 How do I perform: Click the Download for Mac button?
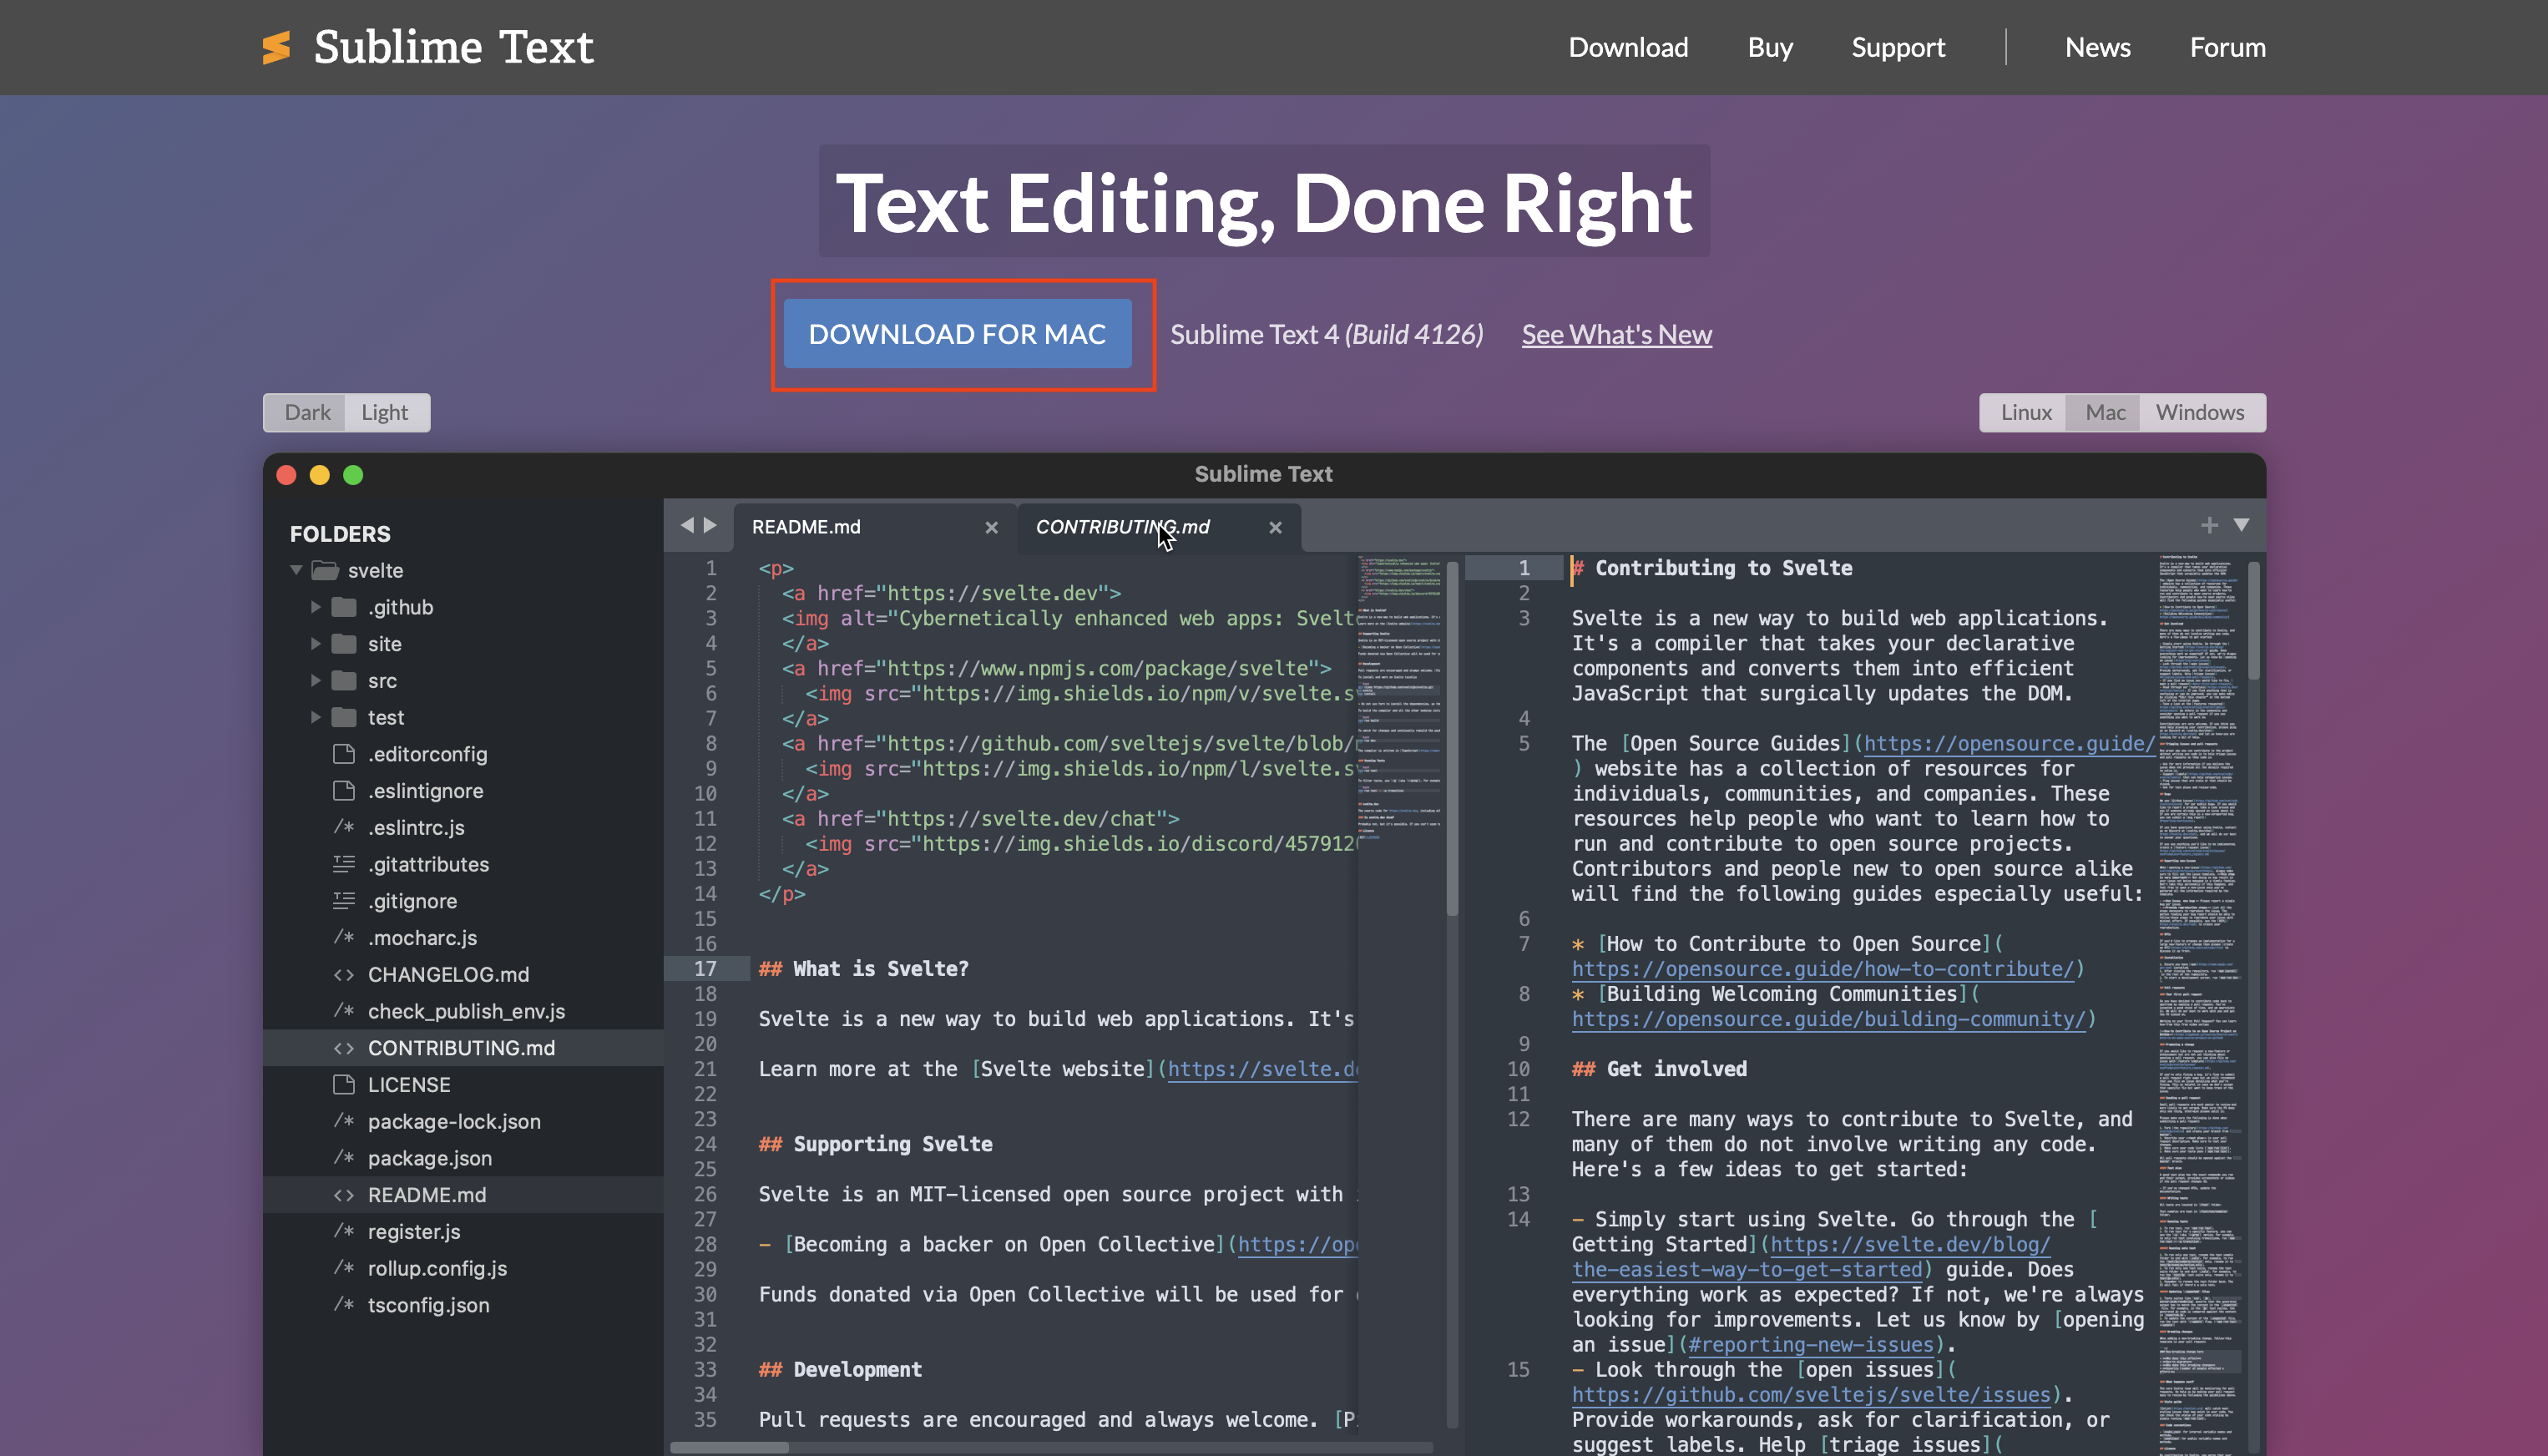coord(957,334)
